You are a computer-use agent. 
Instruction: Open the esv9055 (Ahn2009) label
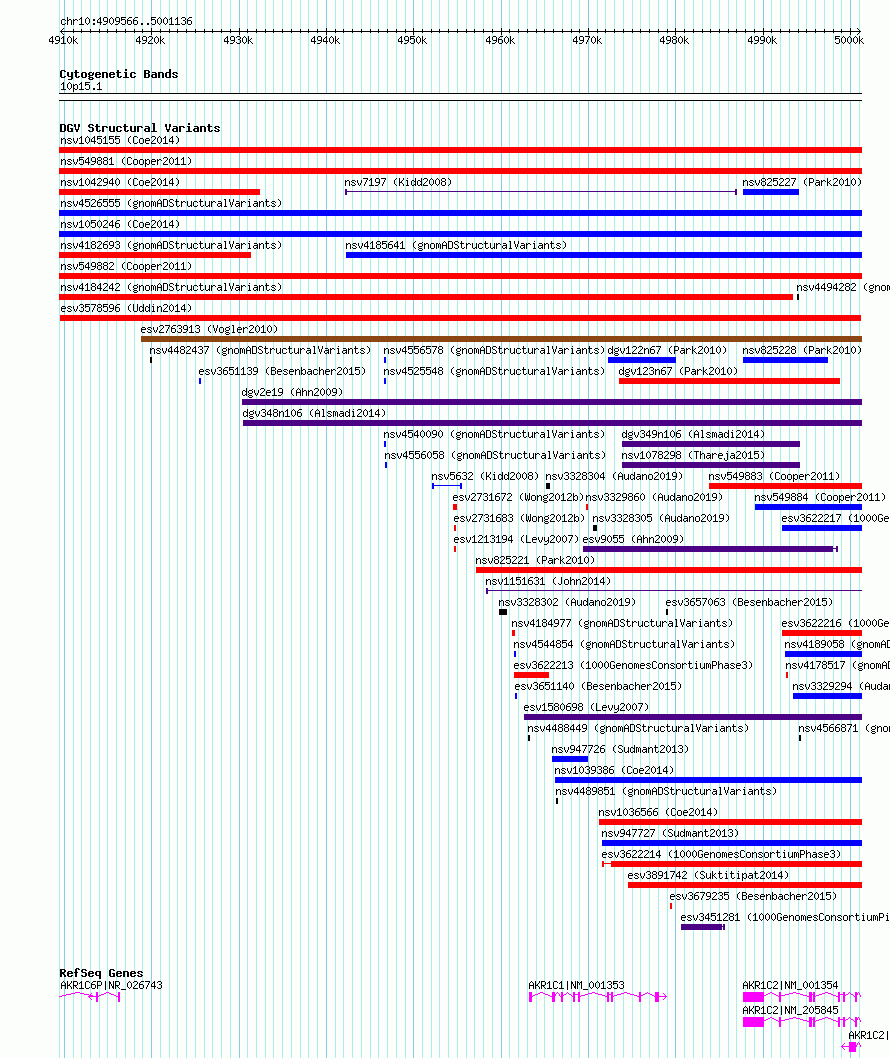[633, 539]
